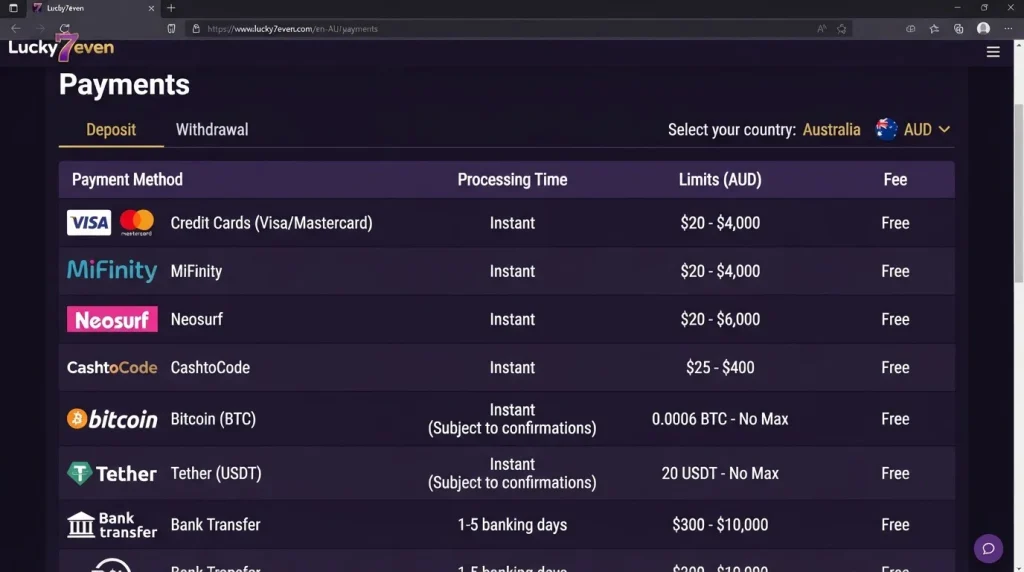Click the 1-5 banking days cell
This screenshot has height=572, width=1024.
(x=512, y=525)
